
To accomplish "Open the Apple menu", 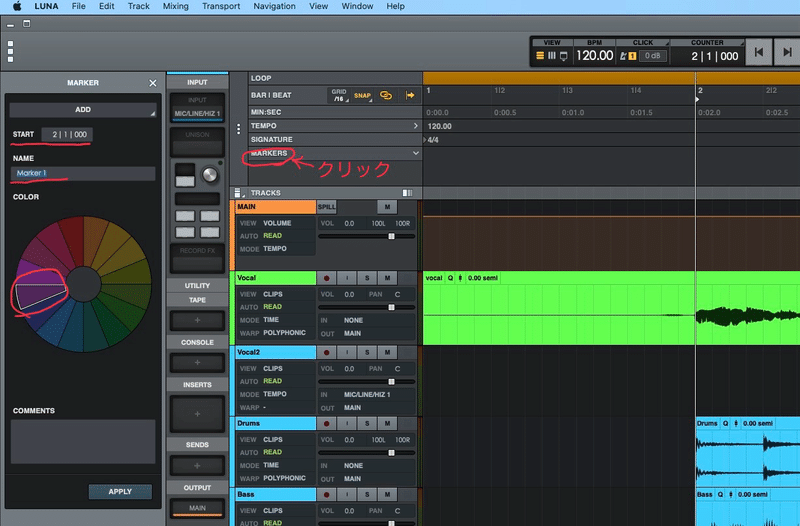I will [x=17, y=6].
